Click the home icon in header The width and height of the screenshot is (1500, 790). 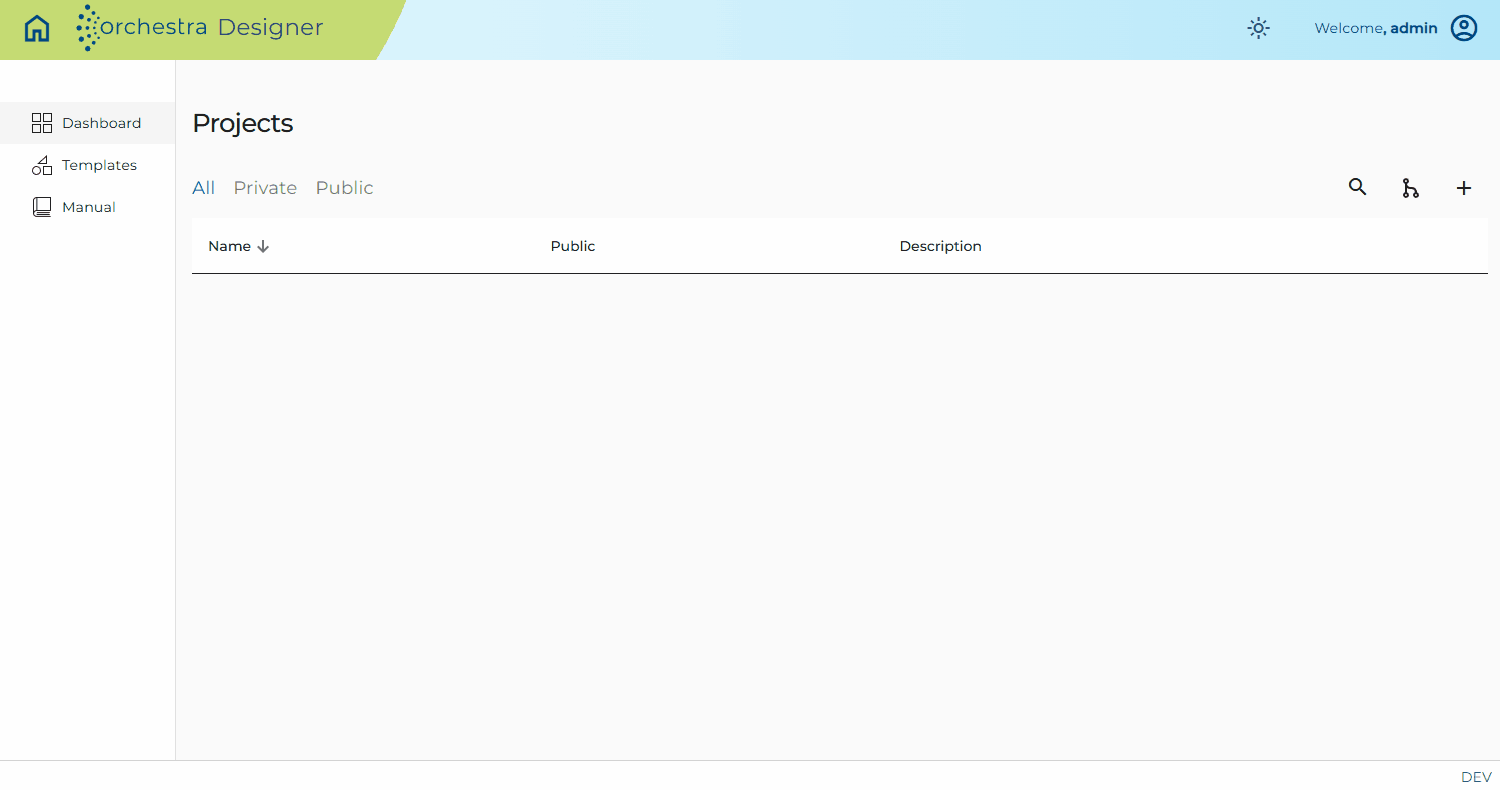[x=37, y=28]
